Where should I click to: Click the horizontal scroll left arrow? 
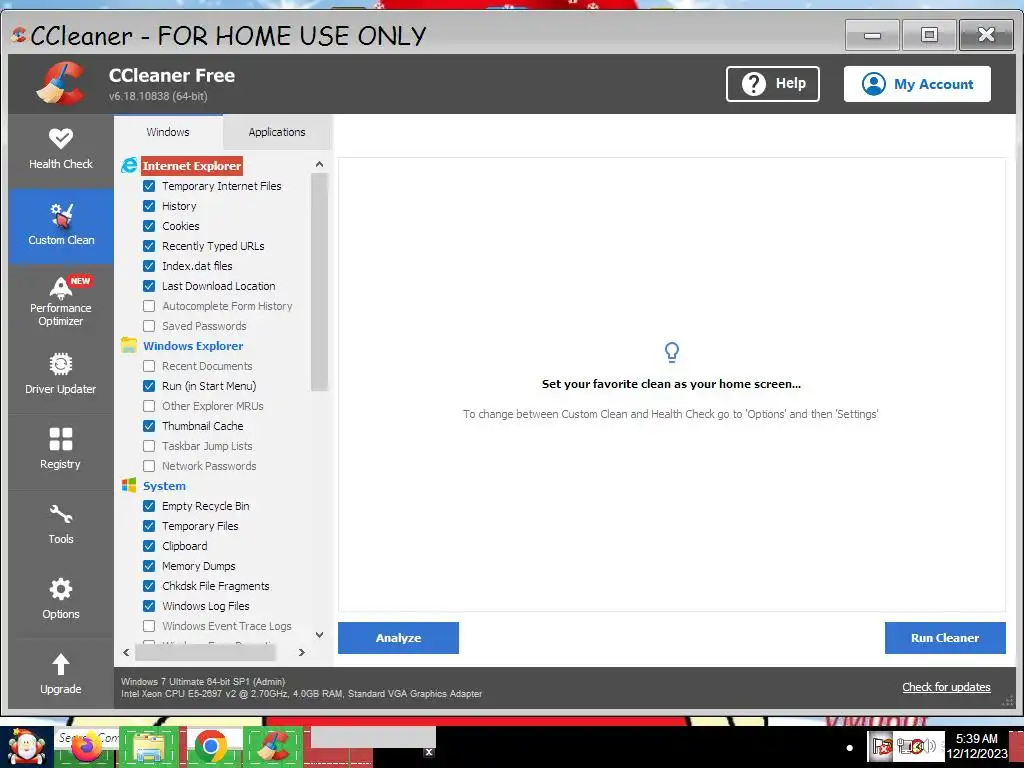126,652
